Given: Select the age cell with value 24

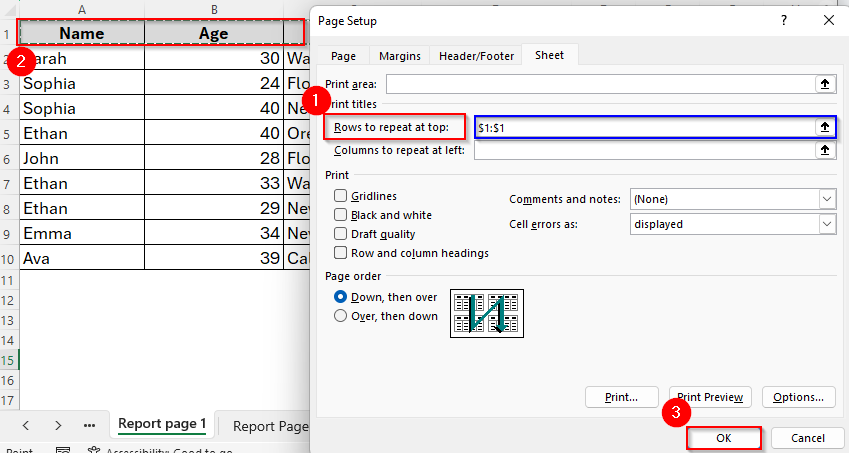Looking at the screenshot, I should pyautogui.click(x=214, y=83).
